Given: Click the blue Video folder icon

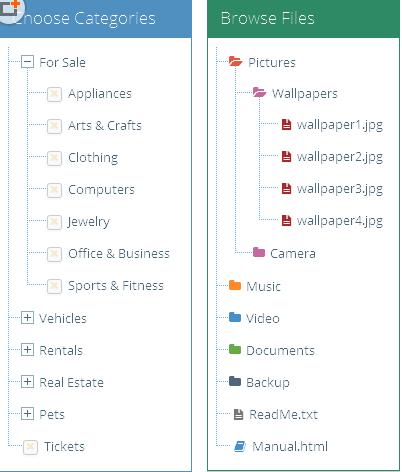Looking at the screenshot, I should coord(235,317).
